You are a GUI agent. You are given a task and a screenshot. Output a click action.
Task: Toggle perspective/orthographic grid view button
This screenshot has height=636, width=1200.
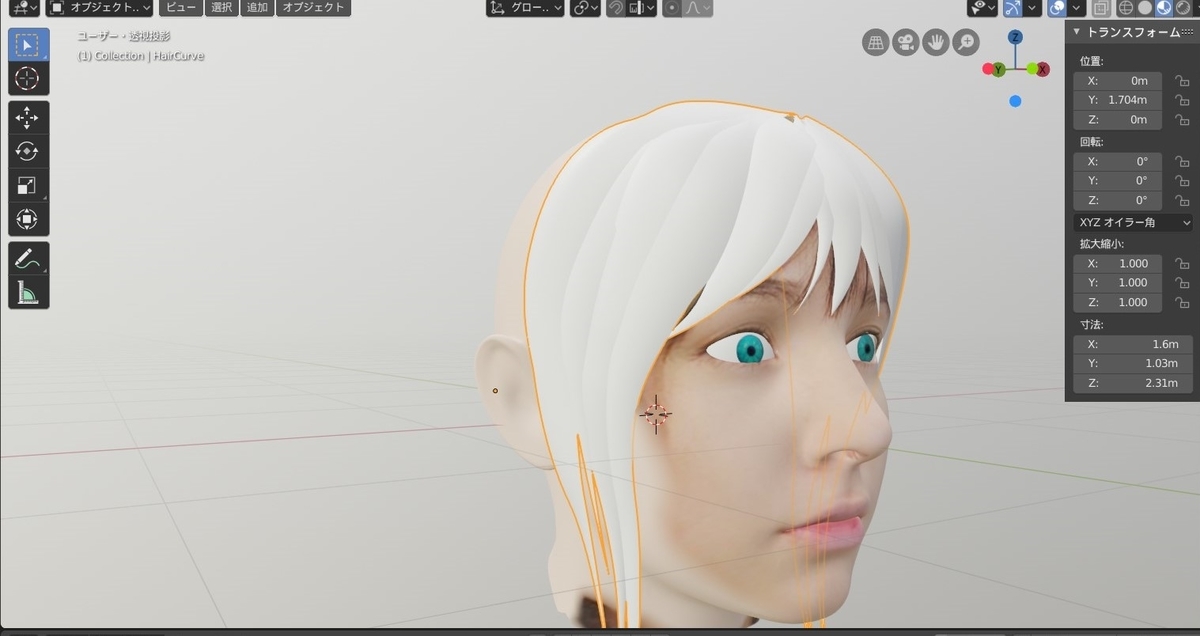875,43
